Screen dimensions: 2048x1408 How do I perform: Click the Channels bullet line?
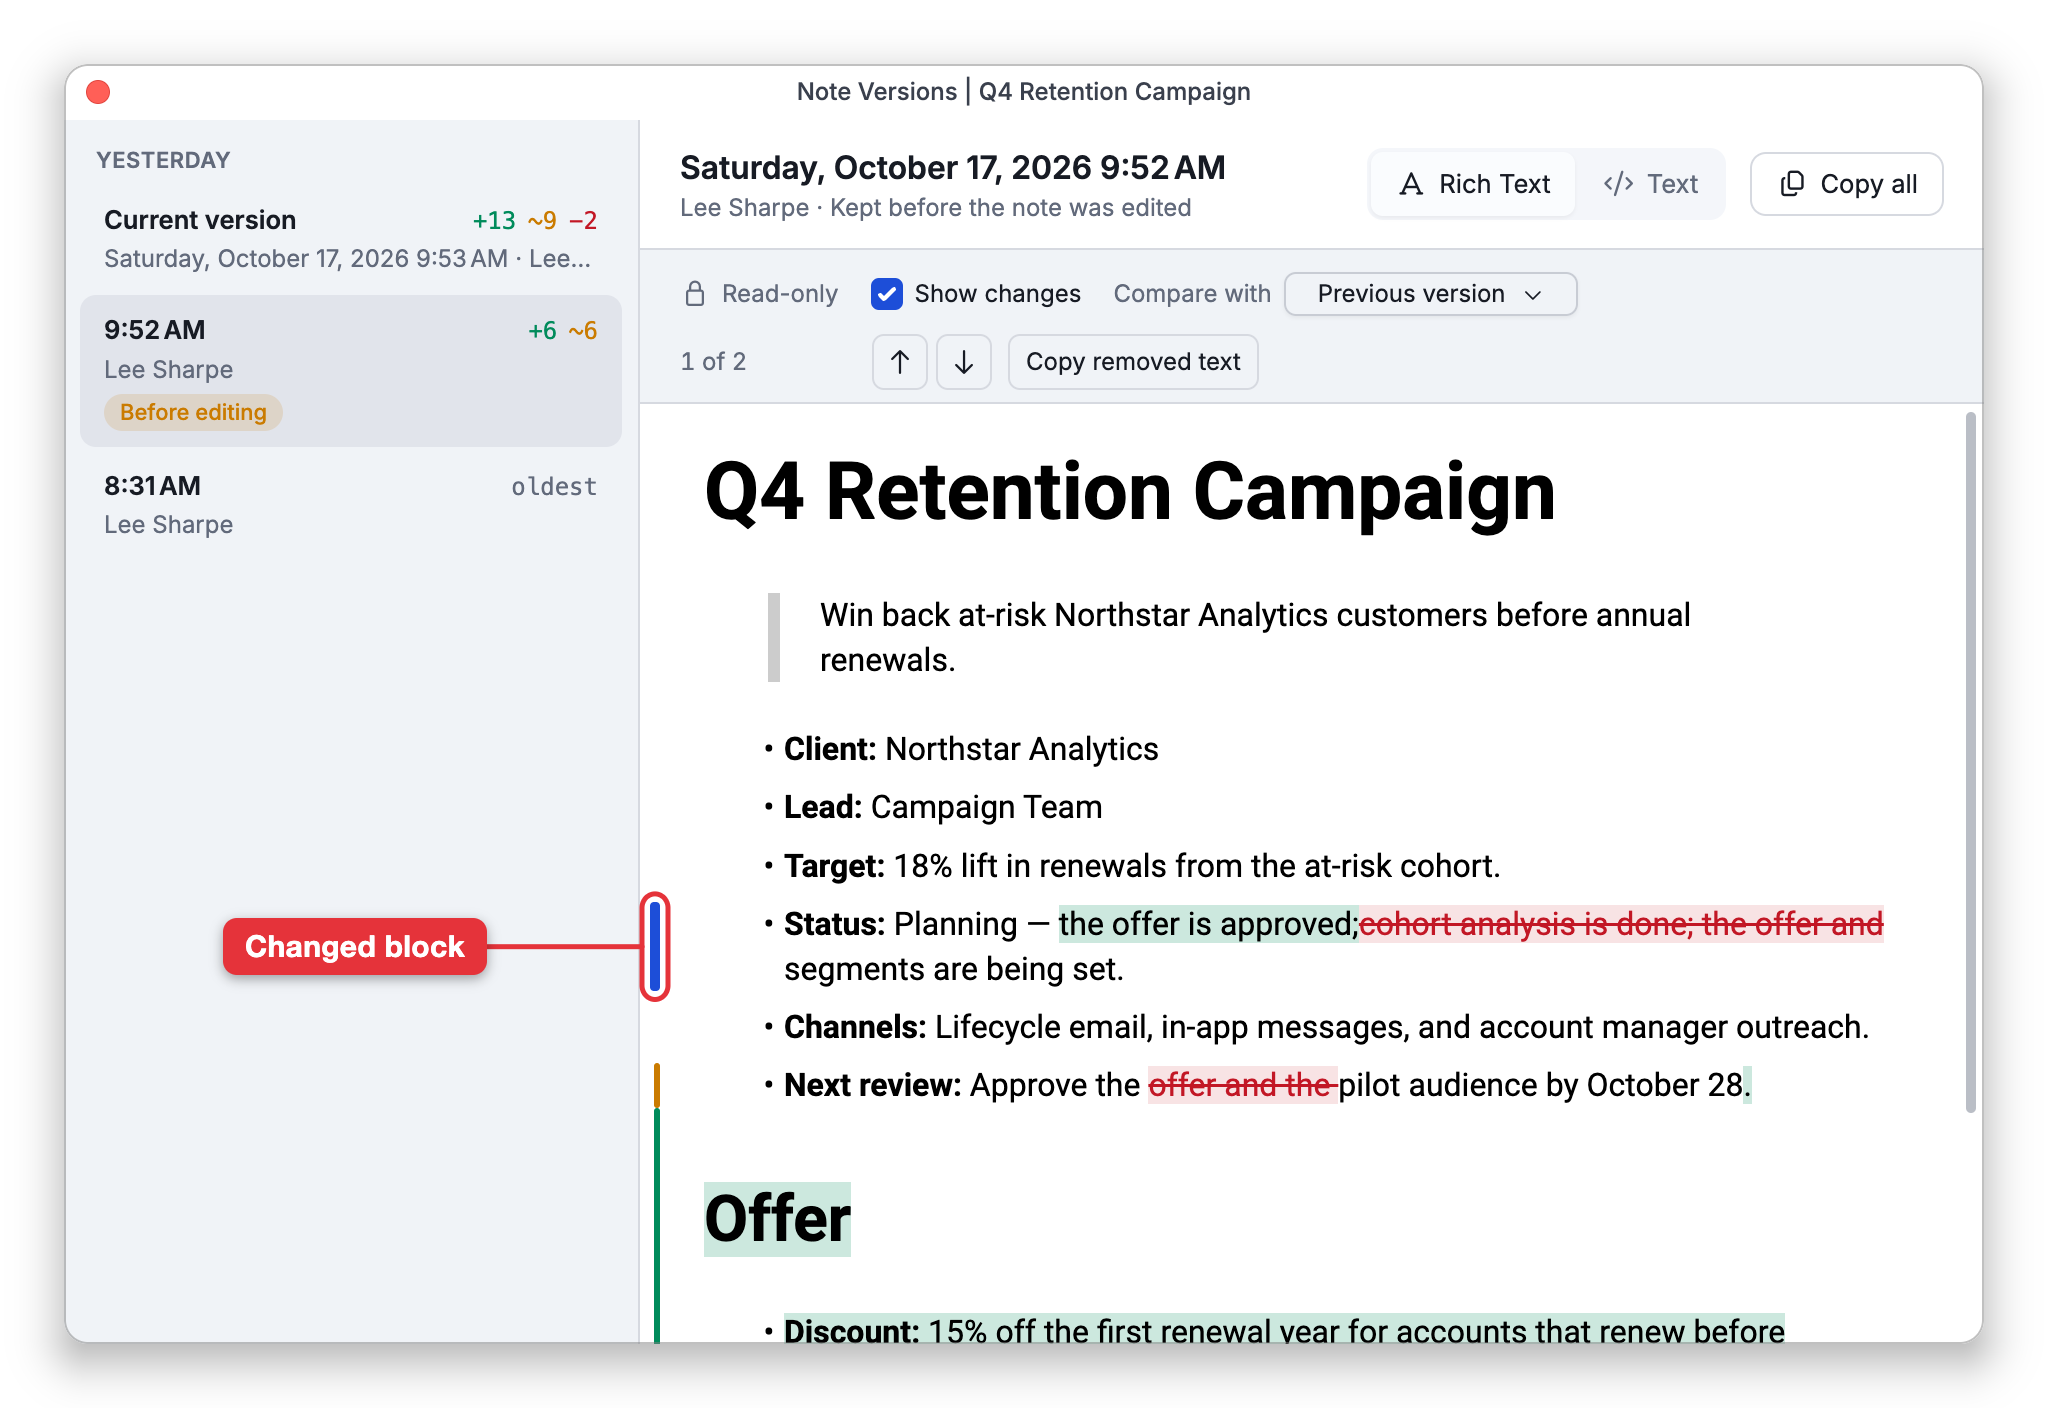click(x=1325, y=1027)
